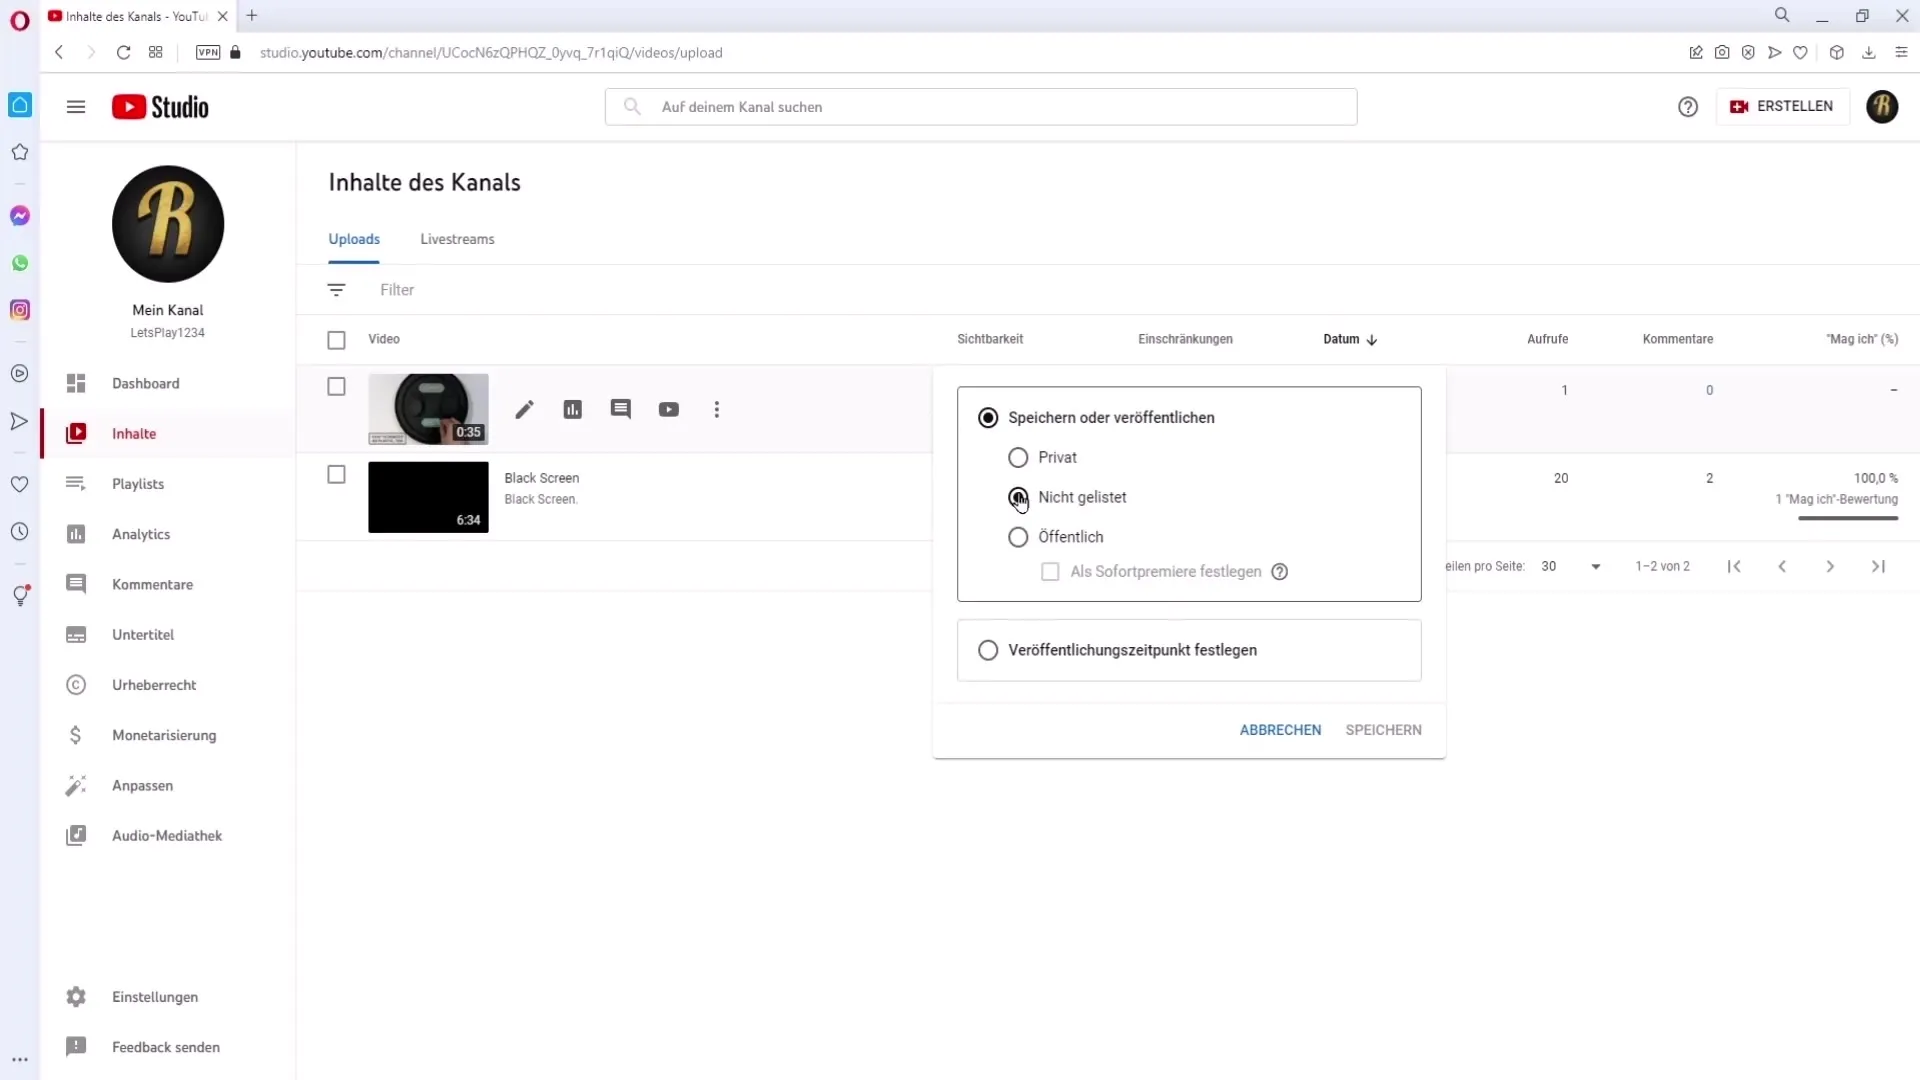Select the Privat radio button
This screenshot has height=1080, width=1920.
click(1018, 456)
